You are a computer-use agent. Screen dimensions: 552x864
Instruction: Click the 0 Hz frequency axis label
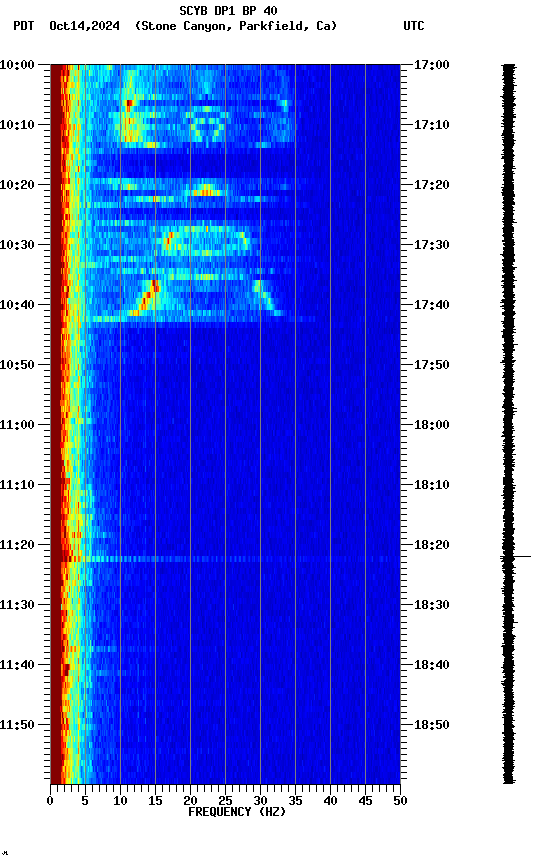[x=50, y=801]
